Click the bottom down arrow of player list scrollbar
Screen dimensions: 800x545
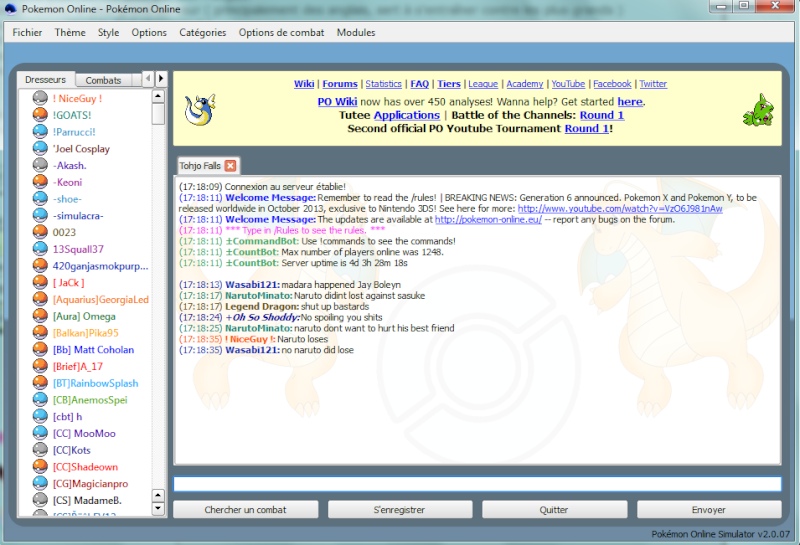coord(158,508)
